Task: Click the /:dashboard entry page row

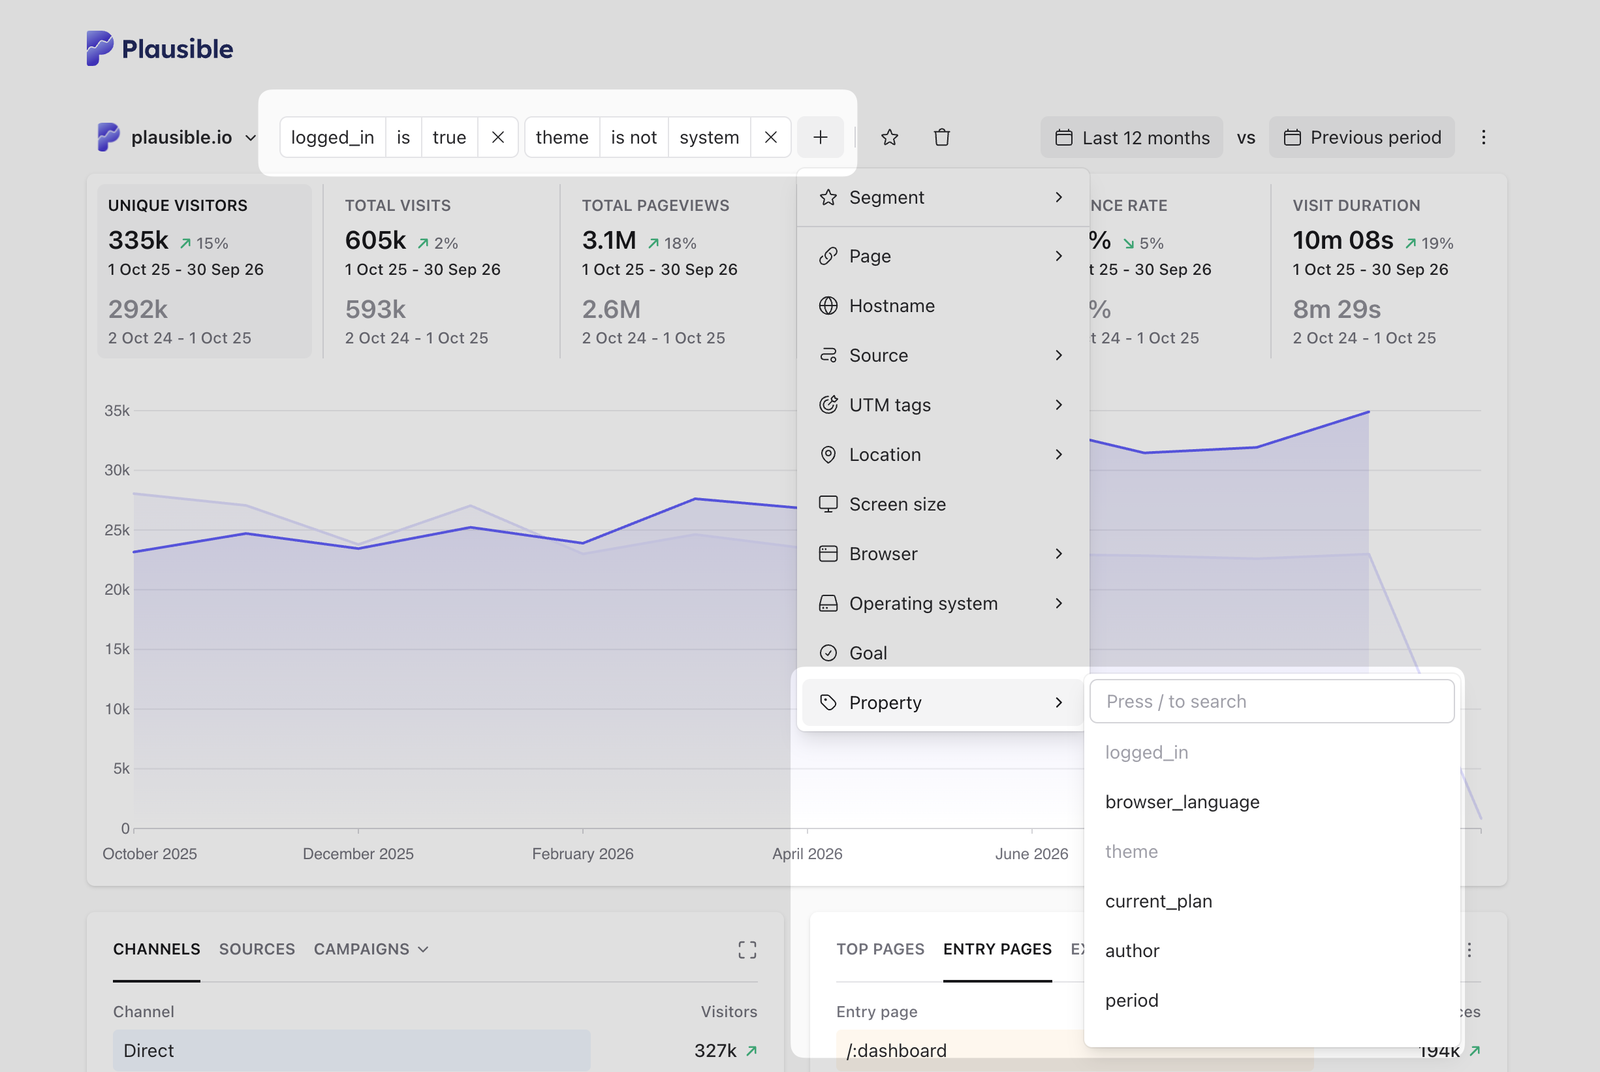Action: click(x=960, y=1050)
